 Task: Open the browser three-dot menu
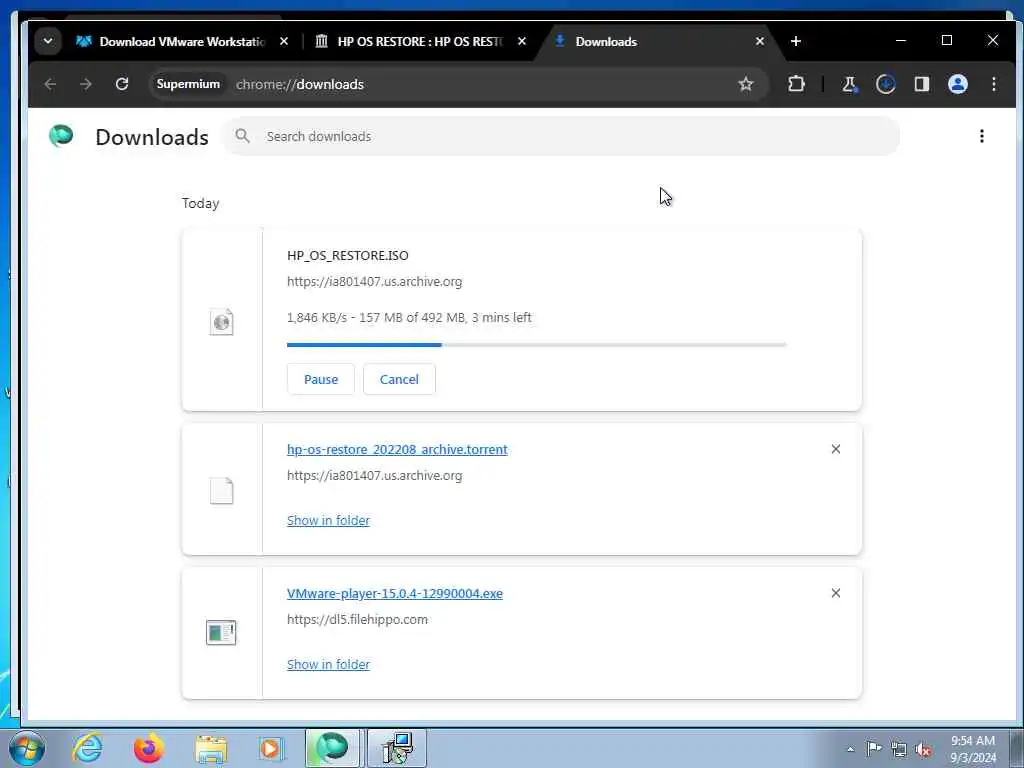coord(993,84)
